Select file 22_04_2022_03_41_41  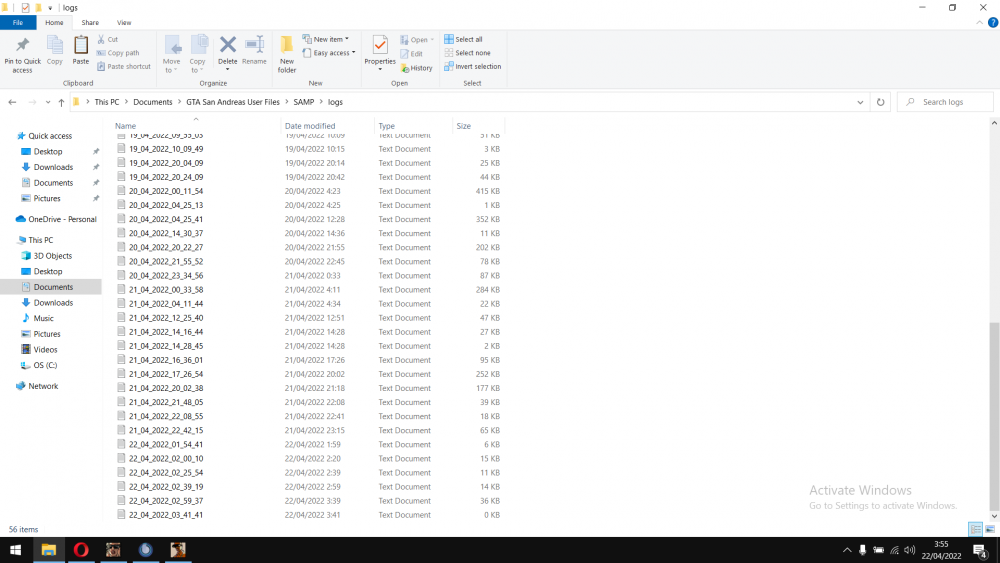166,515
